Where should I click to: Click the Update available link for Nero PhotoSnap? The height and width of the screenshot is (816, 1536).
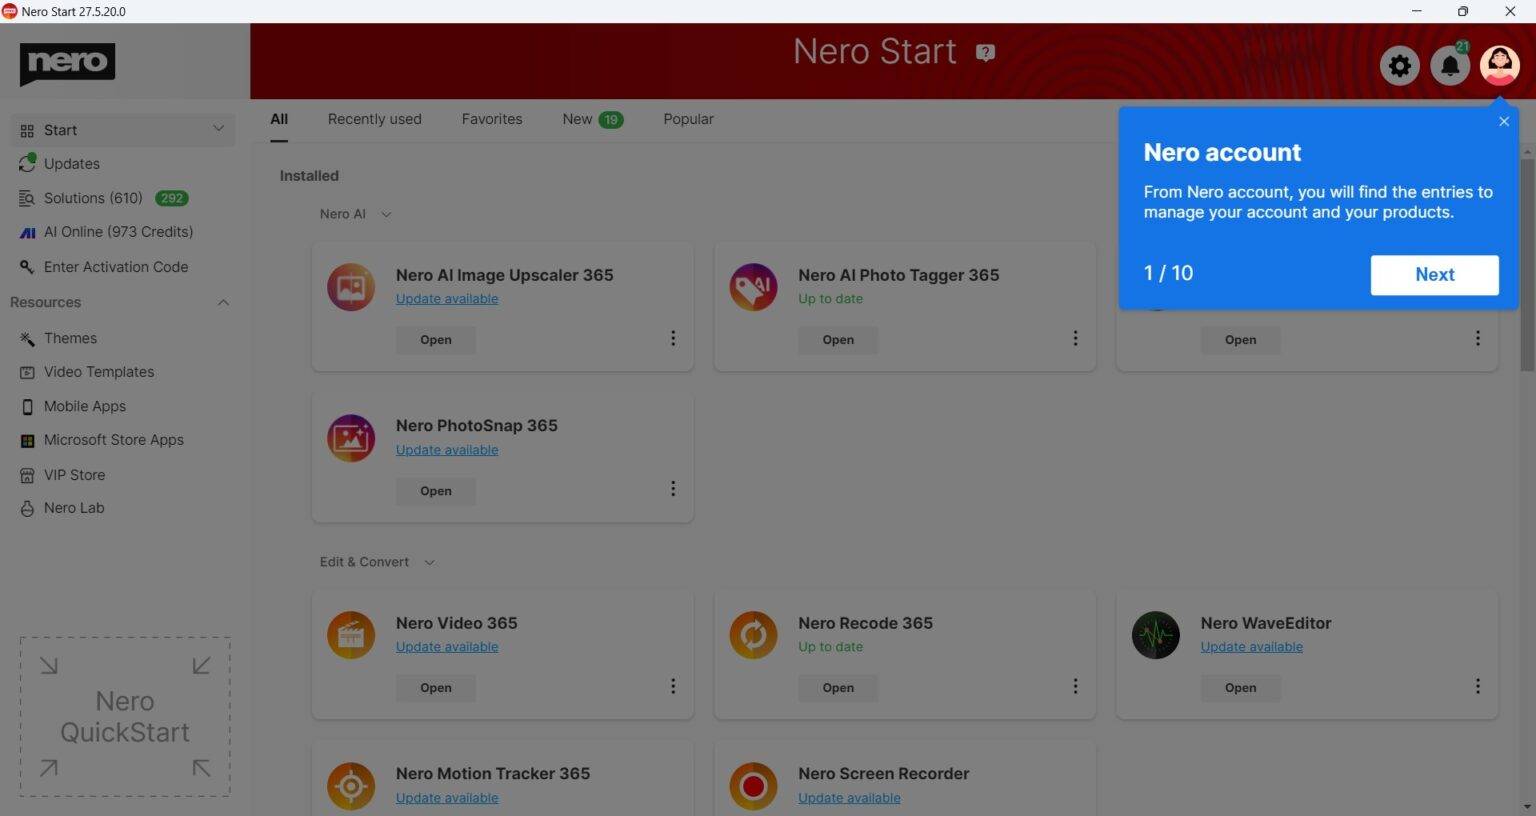(446, 449)
